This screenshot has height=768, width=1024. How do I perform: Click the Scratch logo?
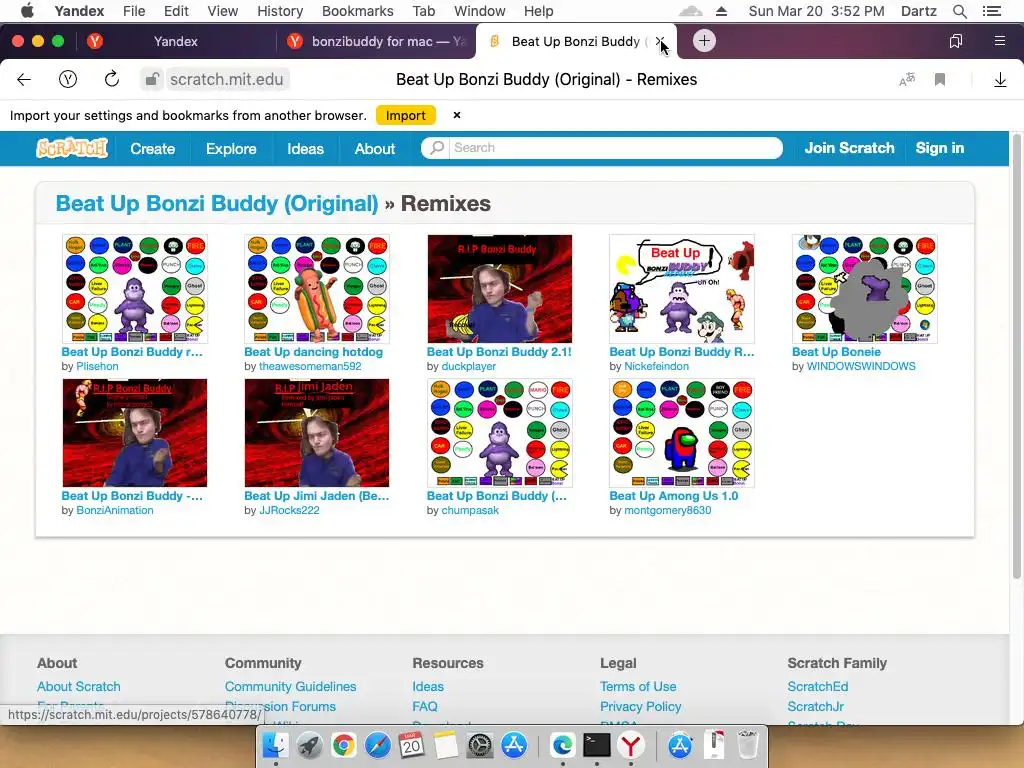(72, 148)
